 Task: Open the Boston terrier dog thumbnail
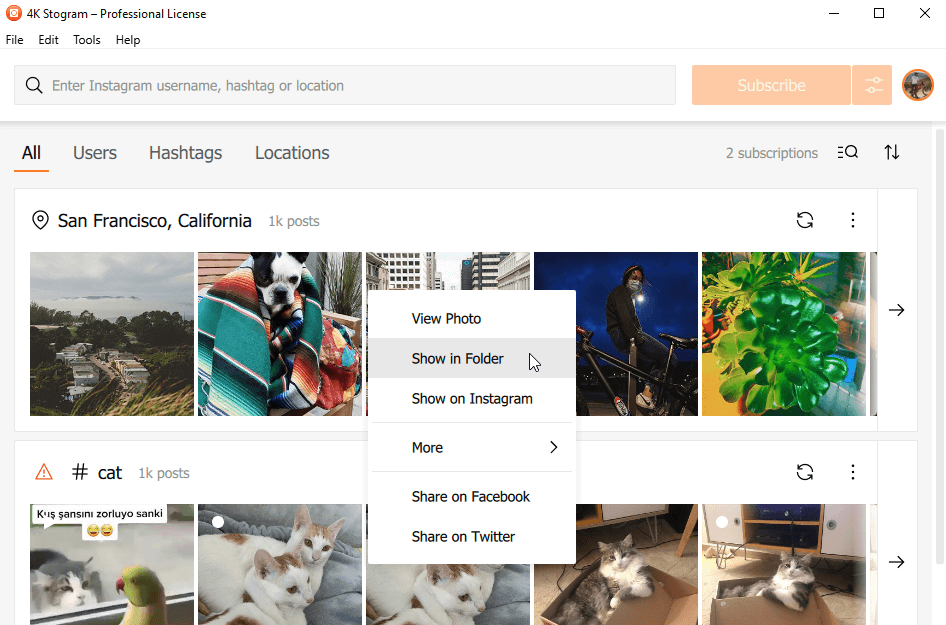pos(280,334)
